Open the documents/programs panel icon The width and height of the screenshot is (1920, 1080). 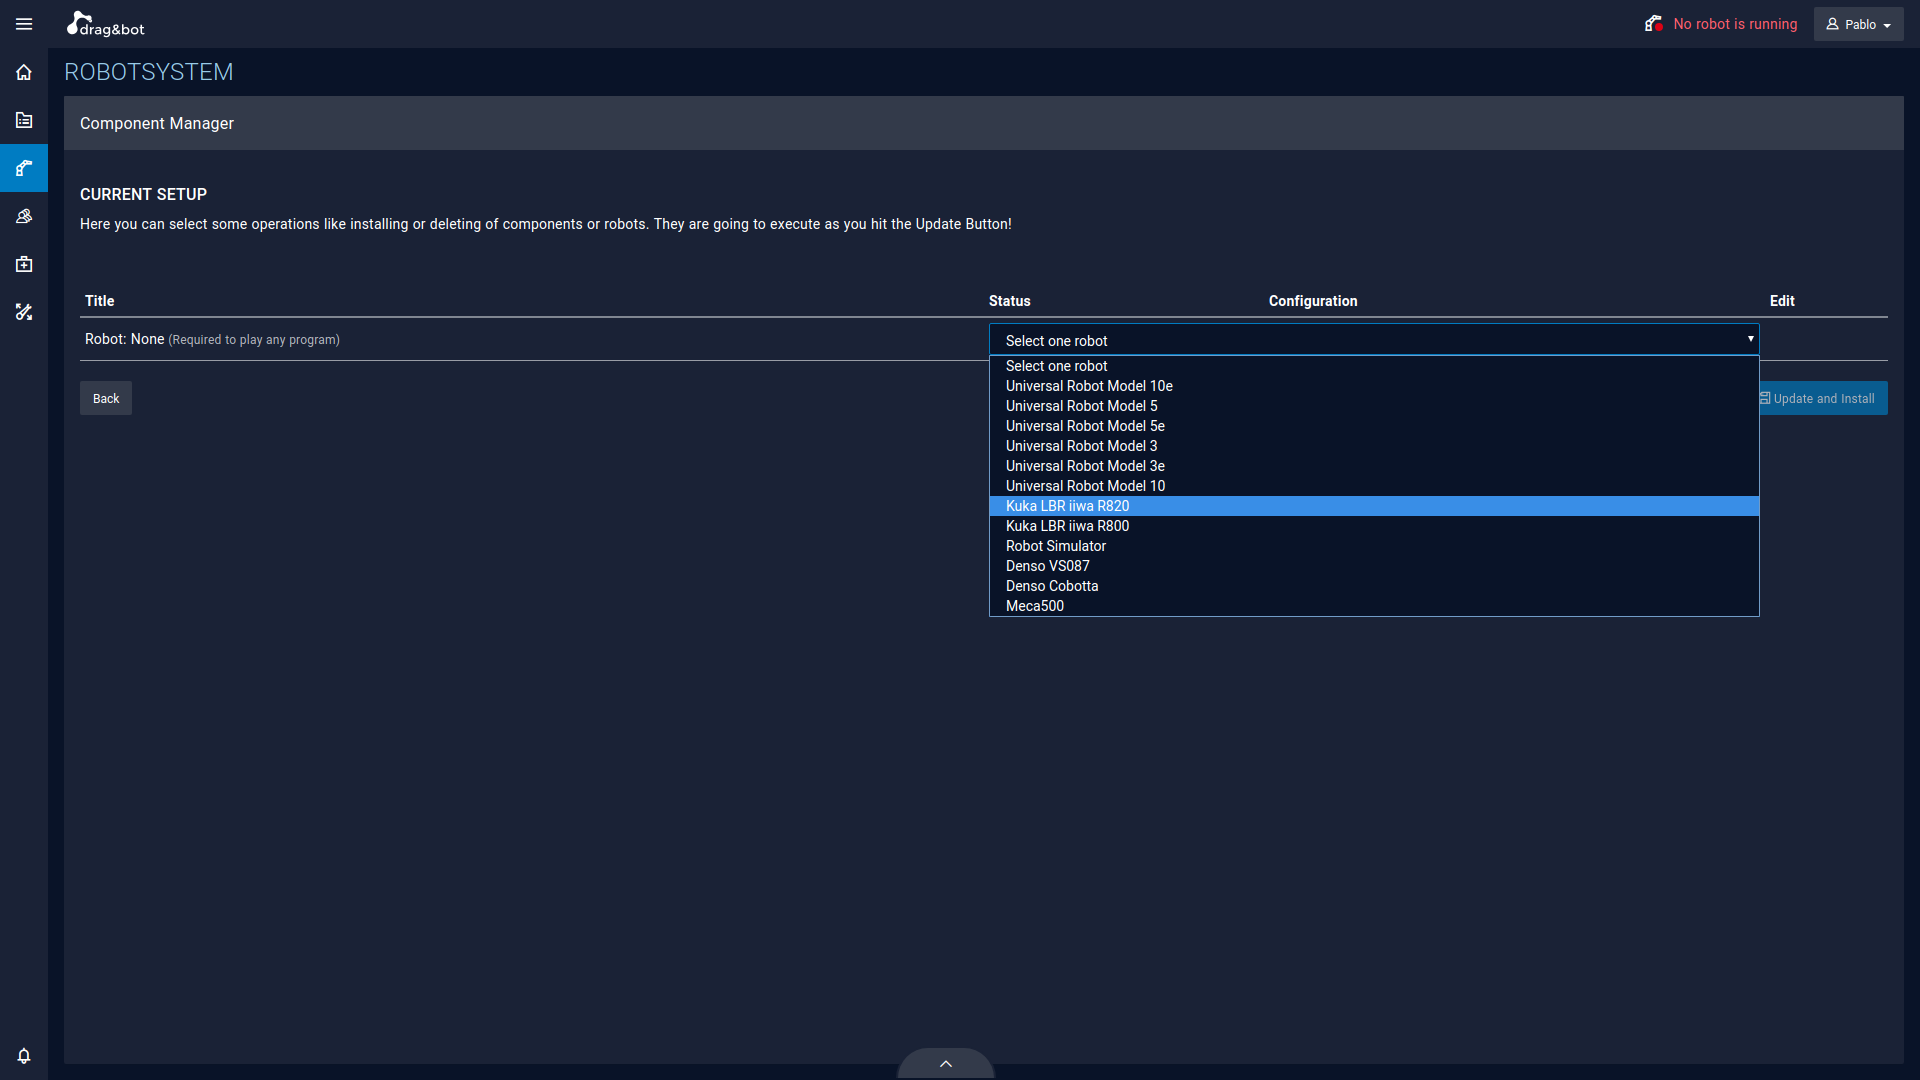tap(24, 120)
